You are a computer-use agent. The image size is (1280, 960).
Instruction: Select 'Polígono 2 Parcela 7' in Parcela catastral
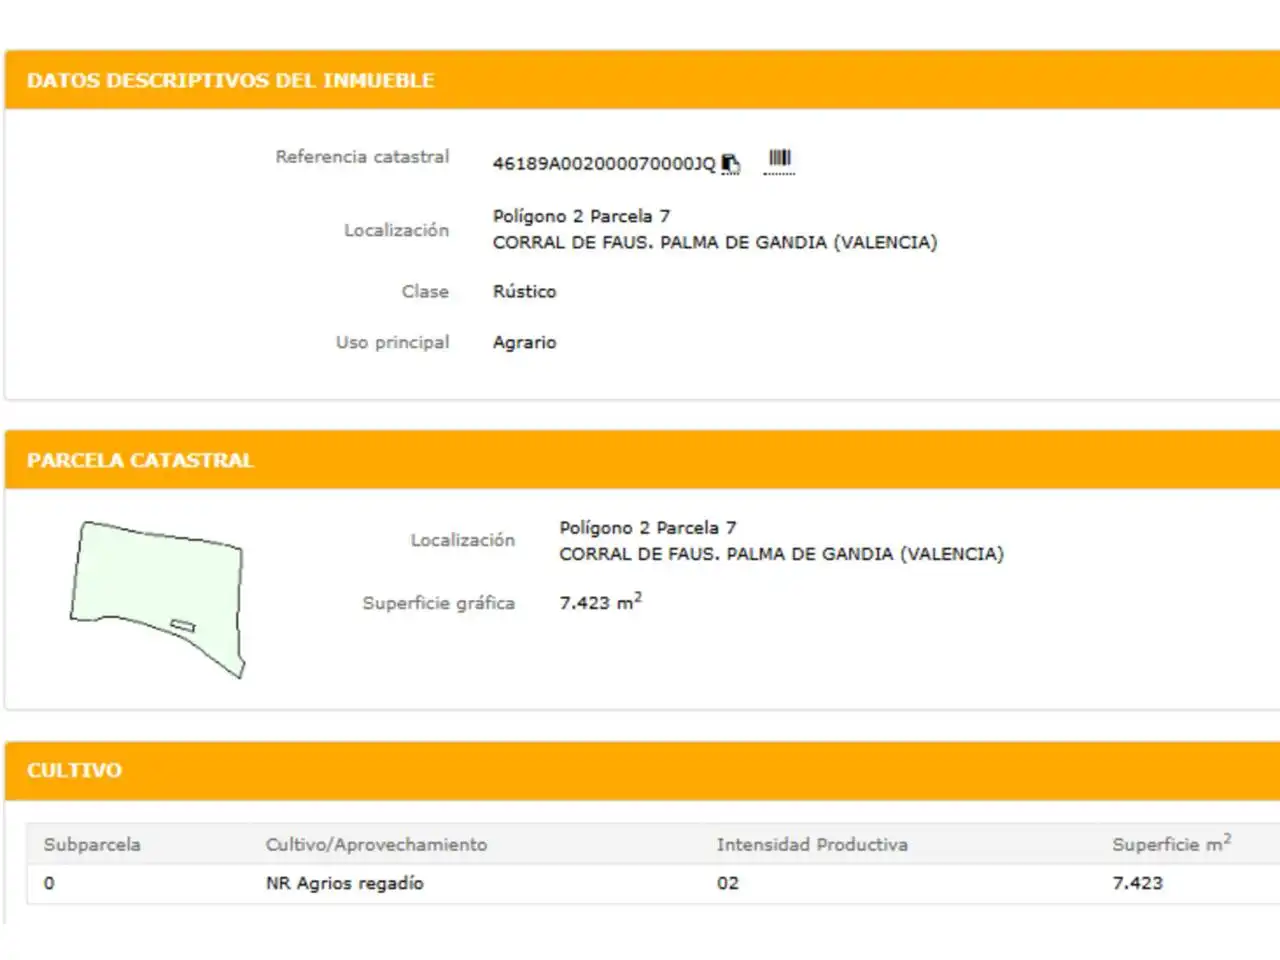click(647, 528)
